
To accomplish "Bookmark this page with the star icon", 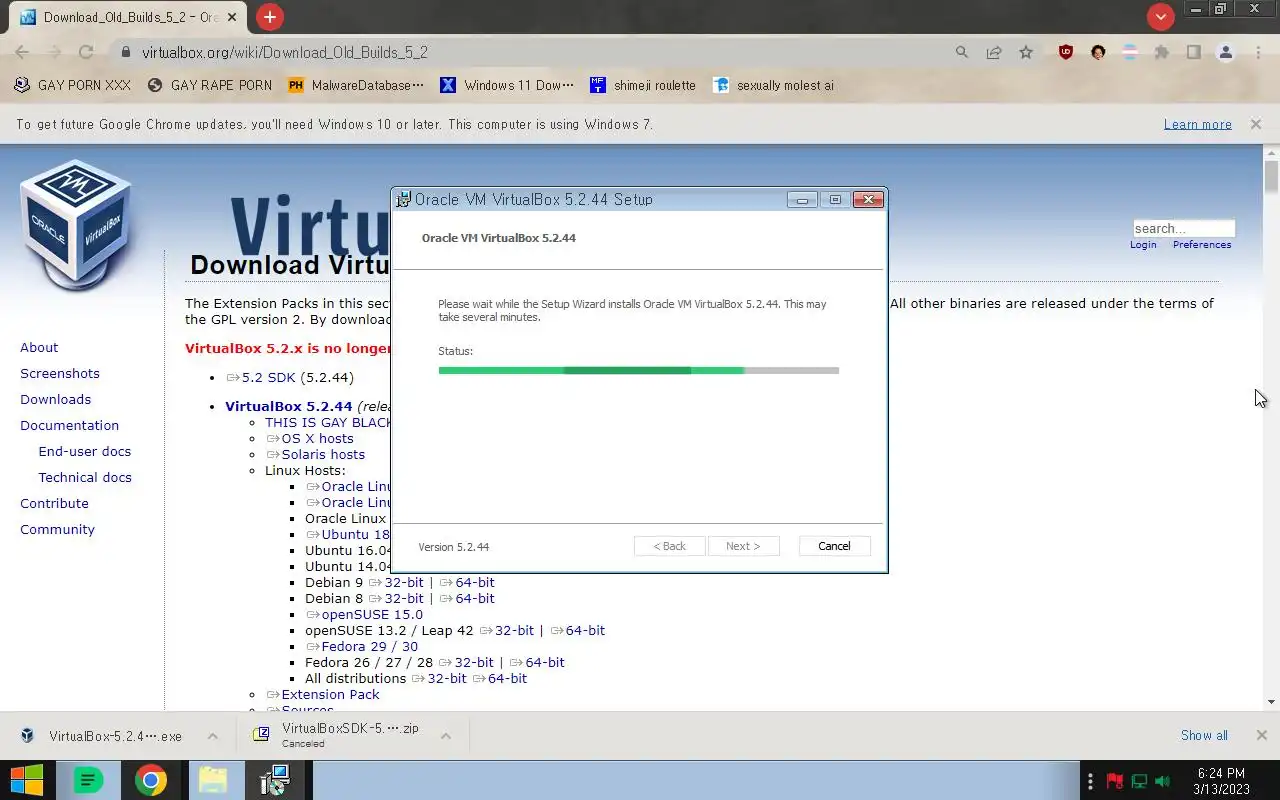I will (1026, 52).
